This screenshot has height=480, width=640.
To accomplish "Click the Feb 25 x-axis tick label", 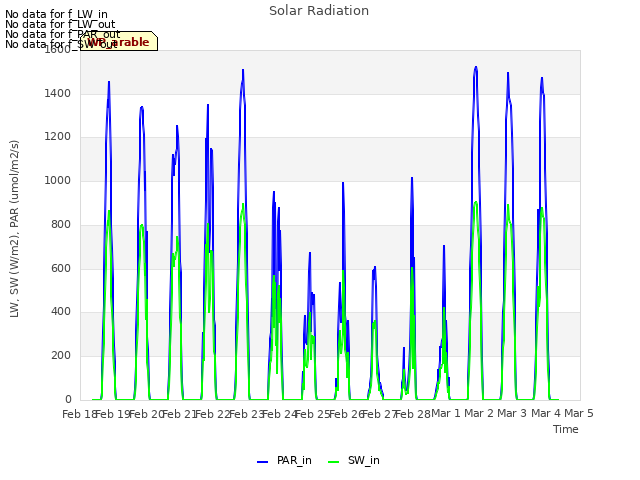I will click(312, 414).
